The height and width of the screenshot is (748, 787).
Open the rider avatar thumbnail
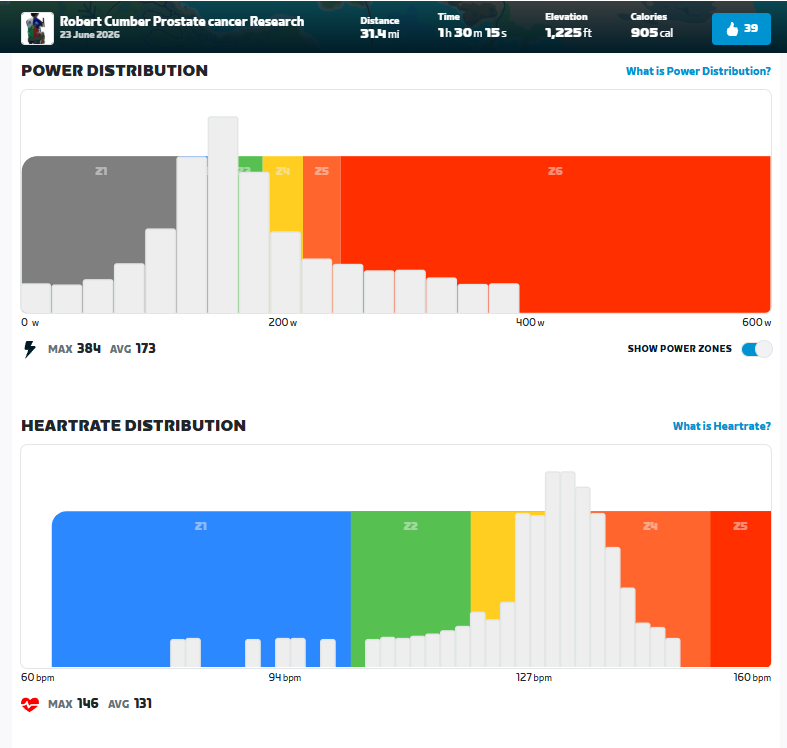[x=38, y=29]
